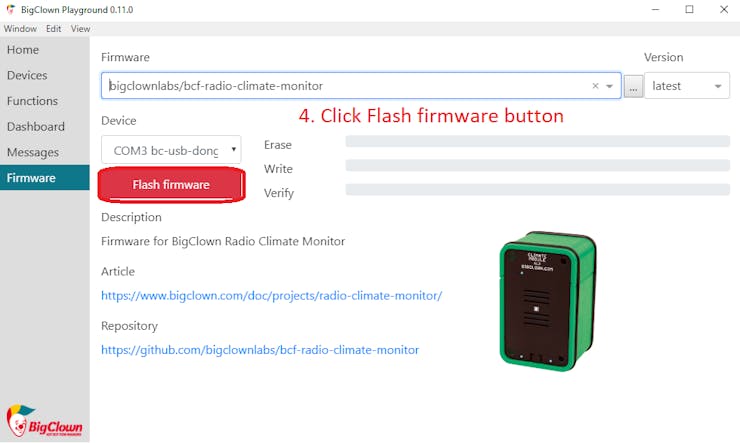This screenshot has height=443, width=740.
Task: Open the COM3 bc-usb-dongle device dropdown
Action: (x=171, y=150)
